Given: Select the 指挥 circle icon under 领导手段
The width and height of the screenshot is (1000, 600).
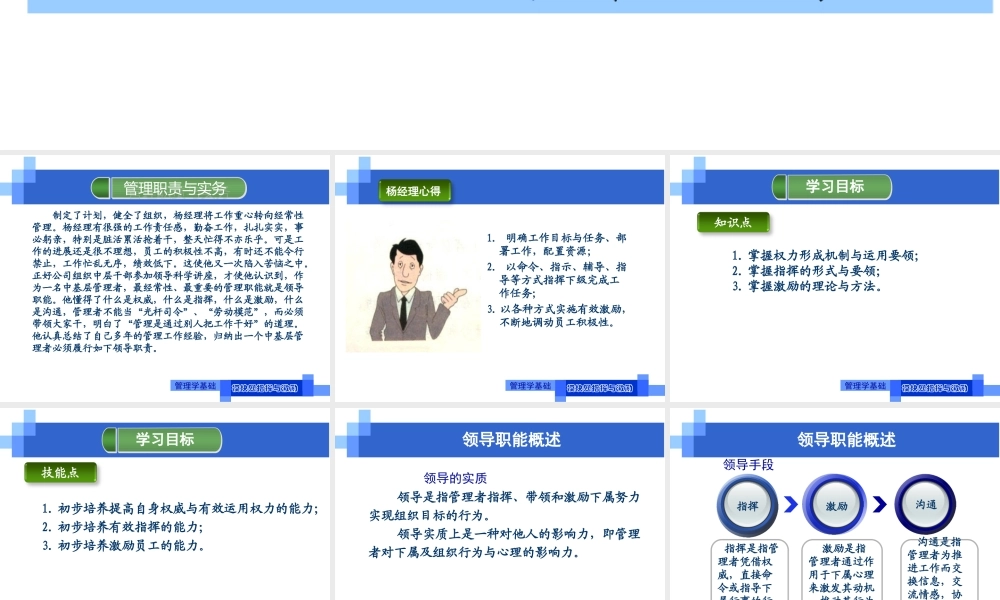Looking at the screenshot, I should coord(749,505).
